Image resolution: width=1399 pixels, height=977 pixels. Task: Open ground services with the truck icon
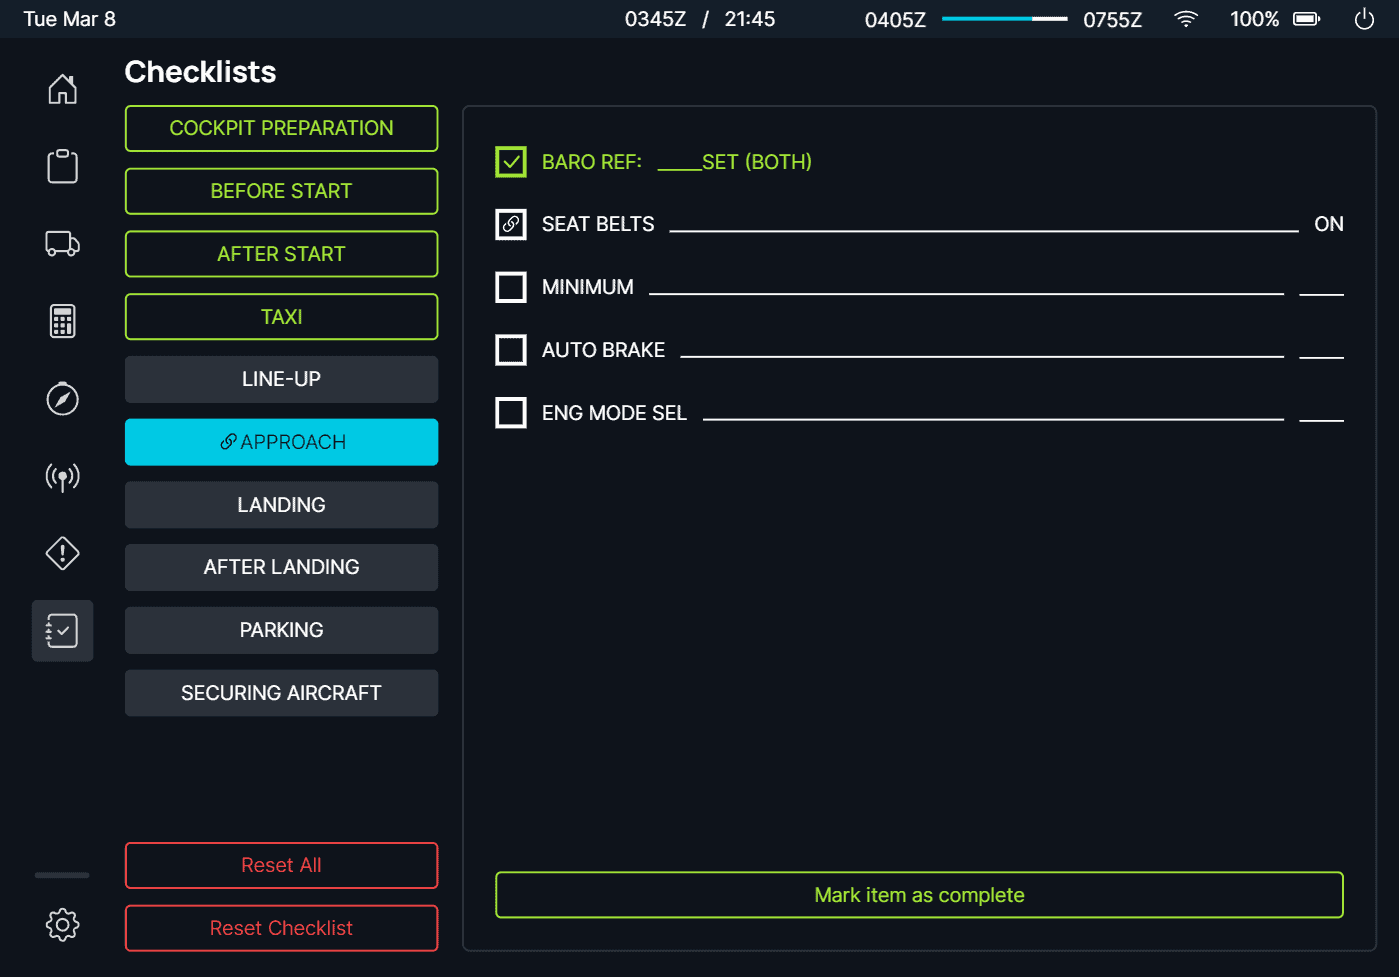62,243
